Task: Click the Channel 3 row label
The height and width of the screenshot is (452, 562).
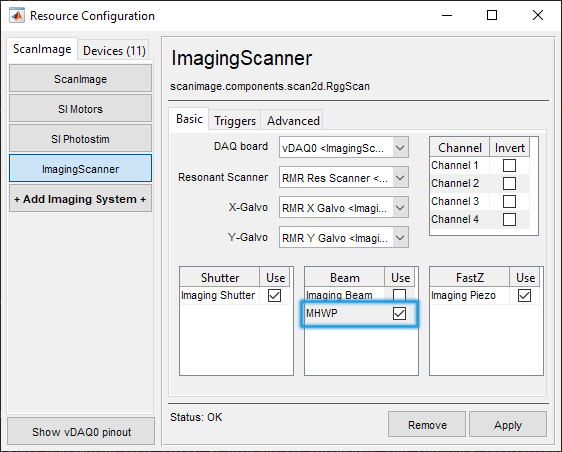Action: [454, 201]
